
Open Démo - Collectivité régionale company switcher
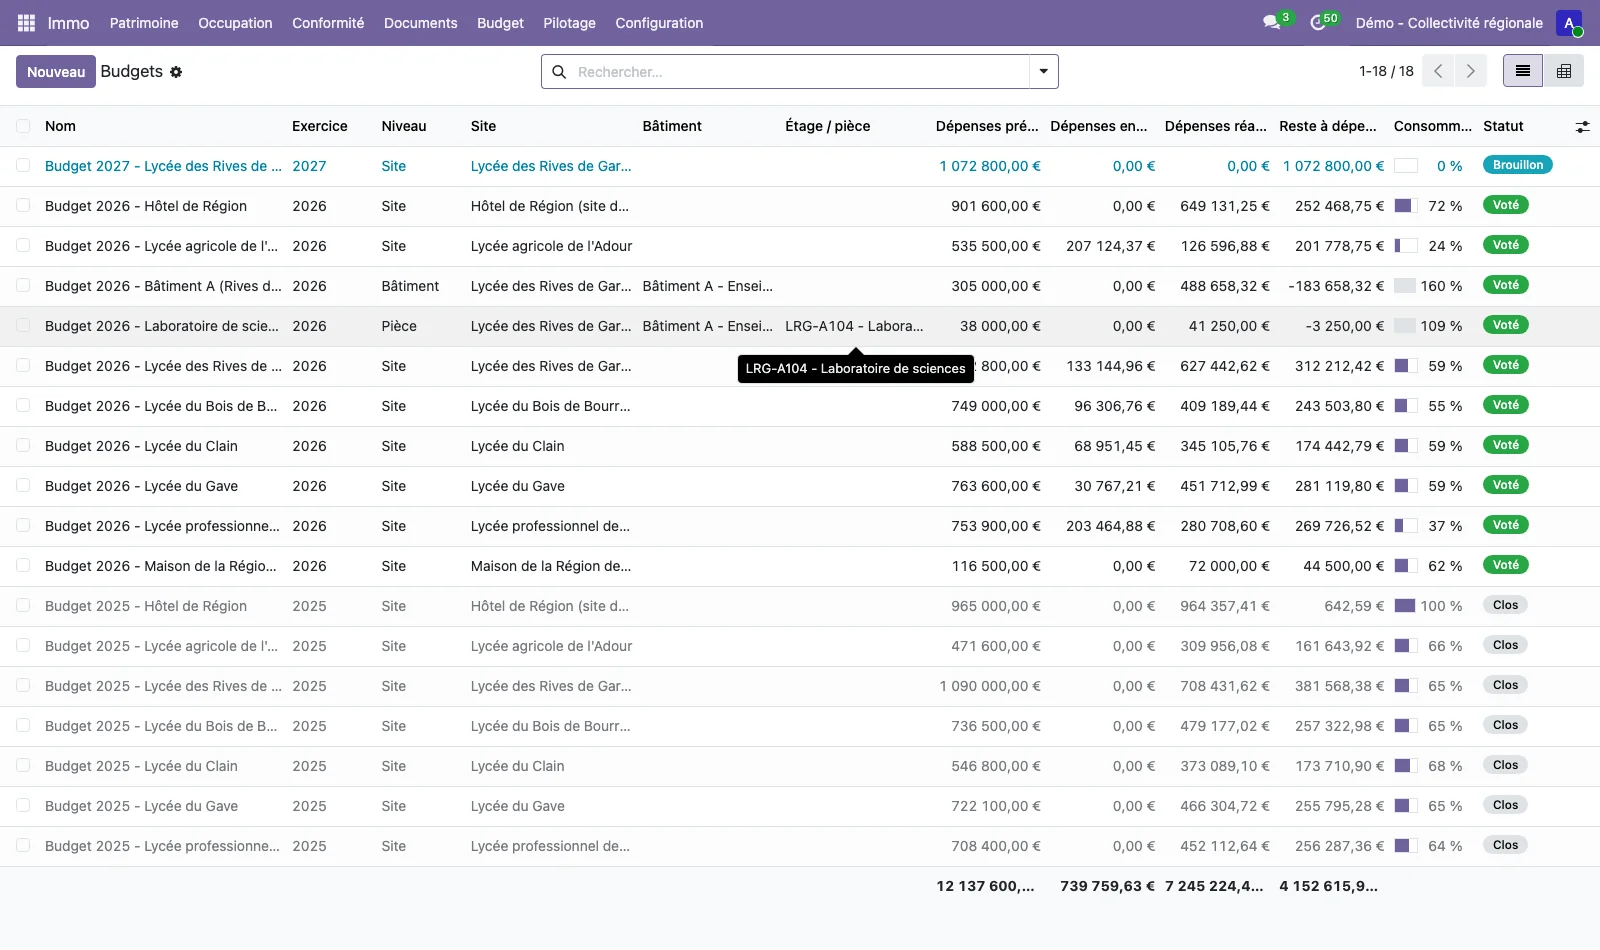1449,23
